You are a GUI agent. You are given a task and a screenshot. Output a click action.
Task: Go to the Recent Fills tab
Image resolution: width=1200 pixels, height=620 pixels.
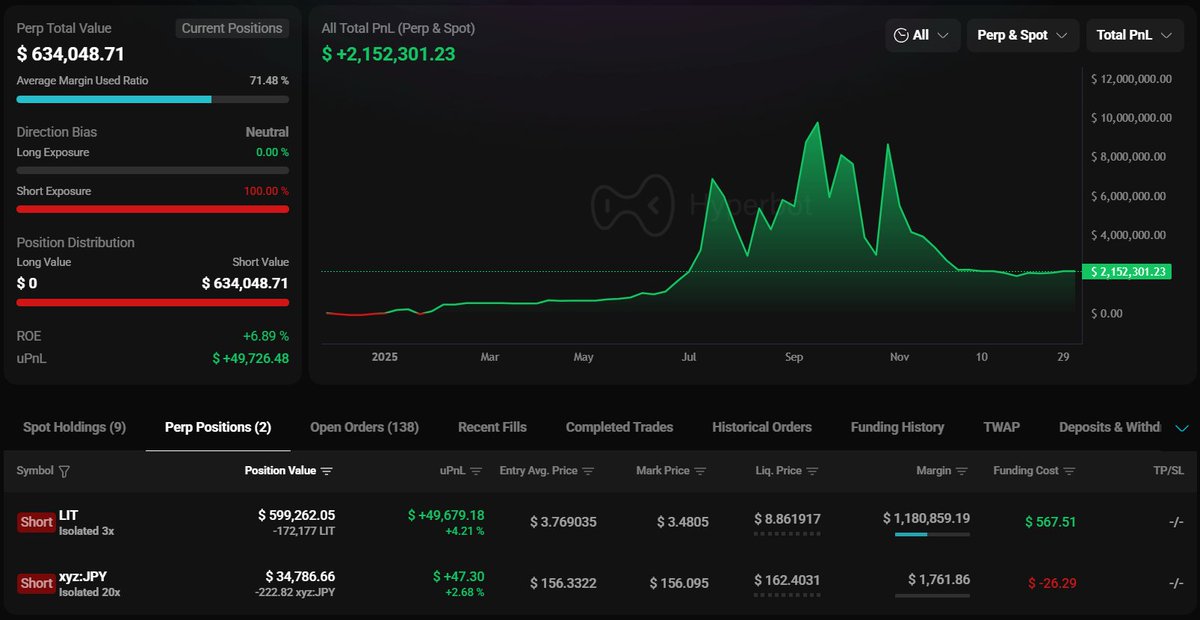click(x=492, y=427)
